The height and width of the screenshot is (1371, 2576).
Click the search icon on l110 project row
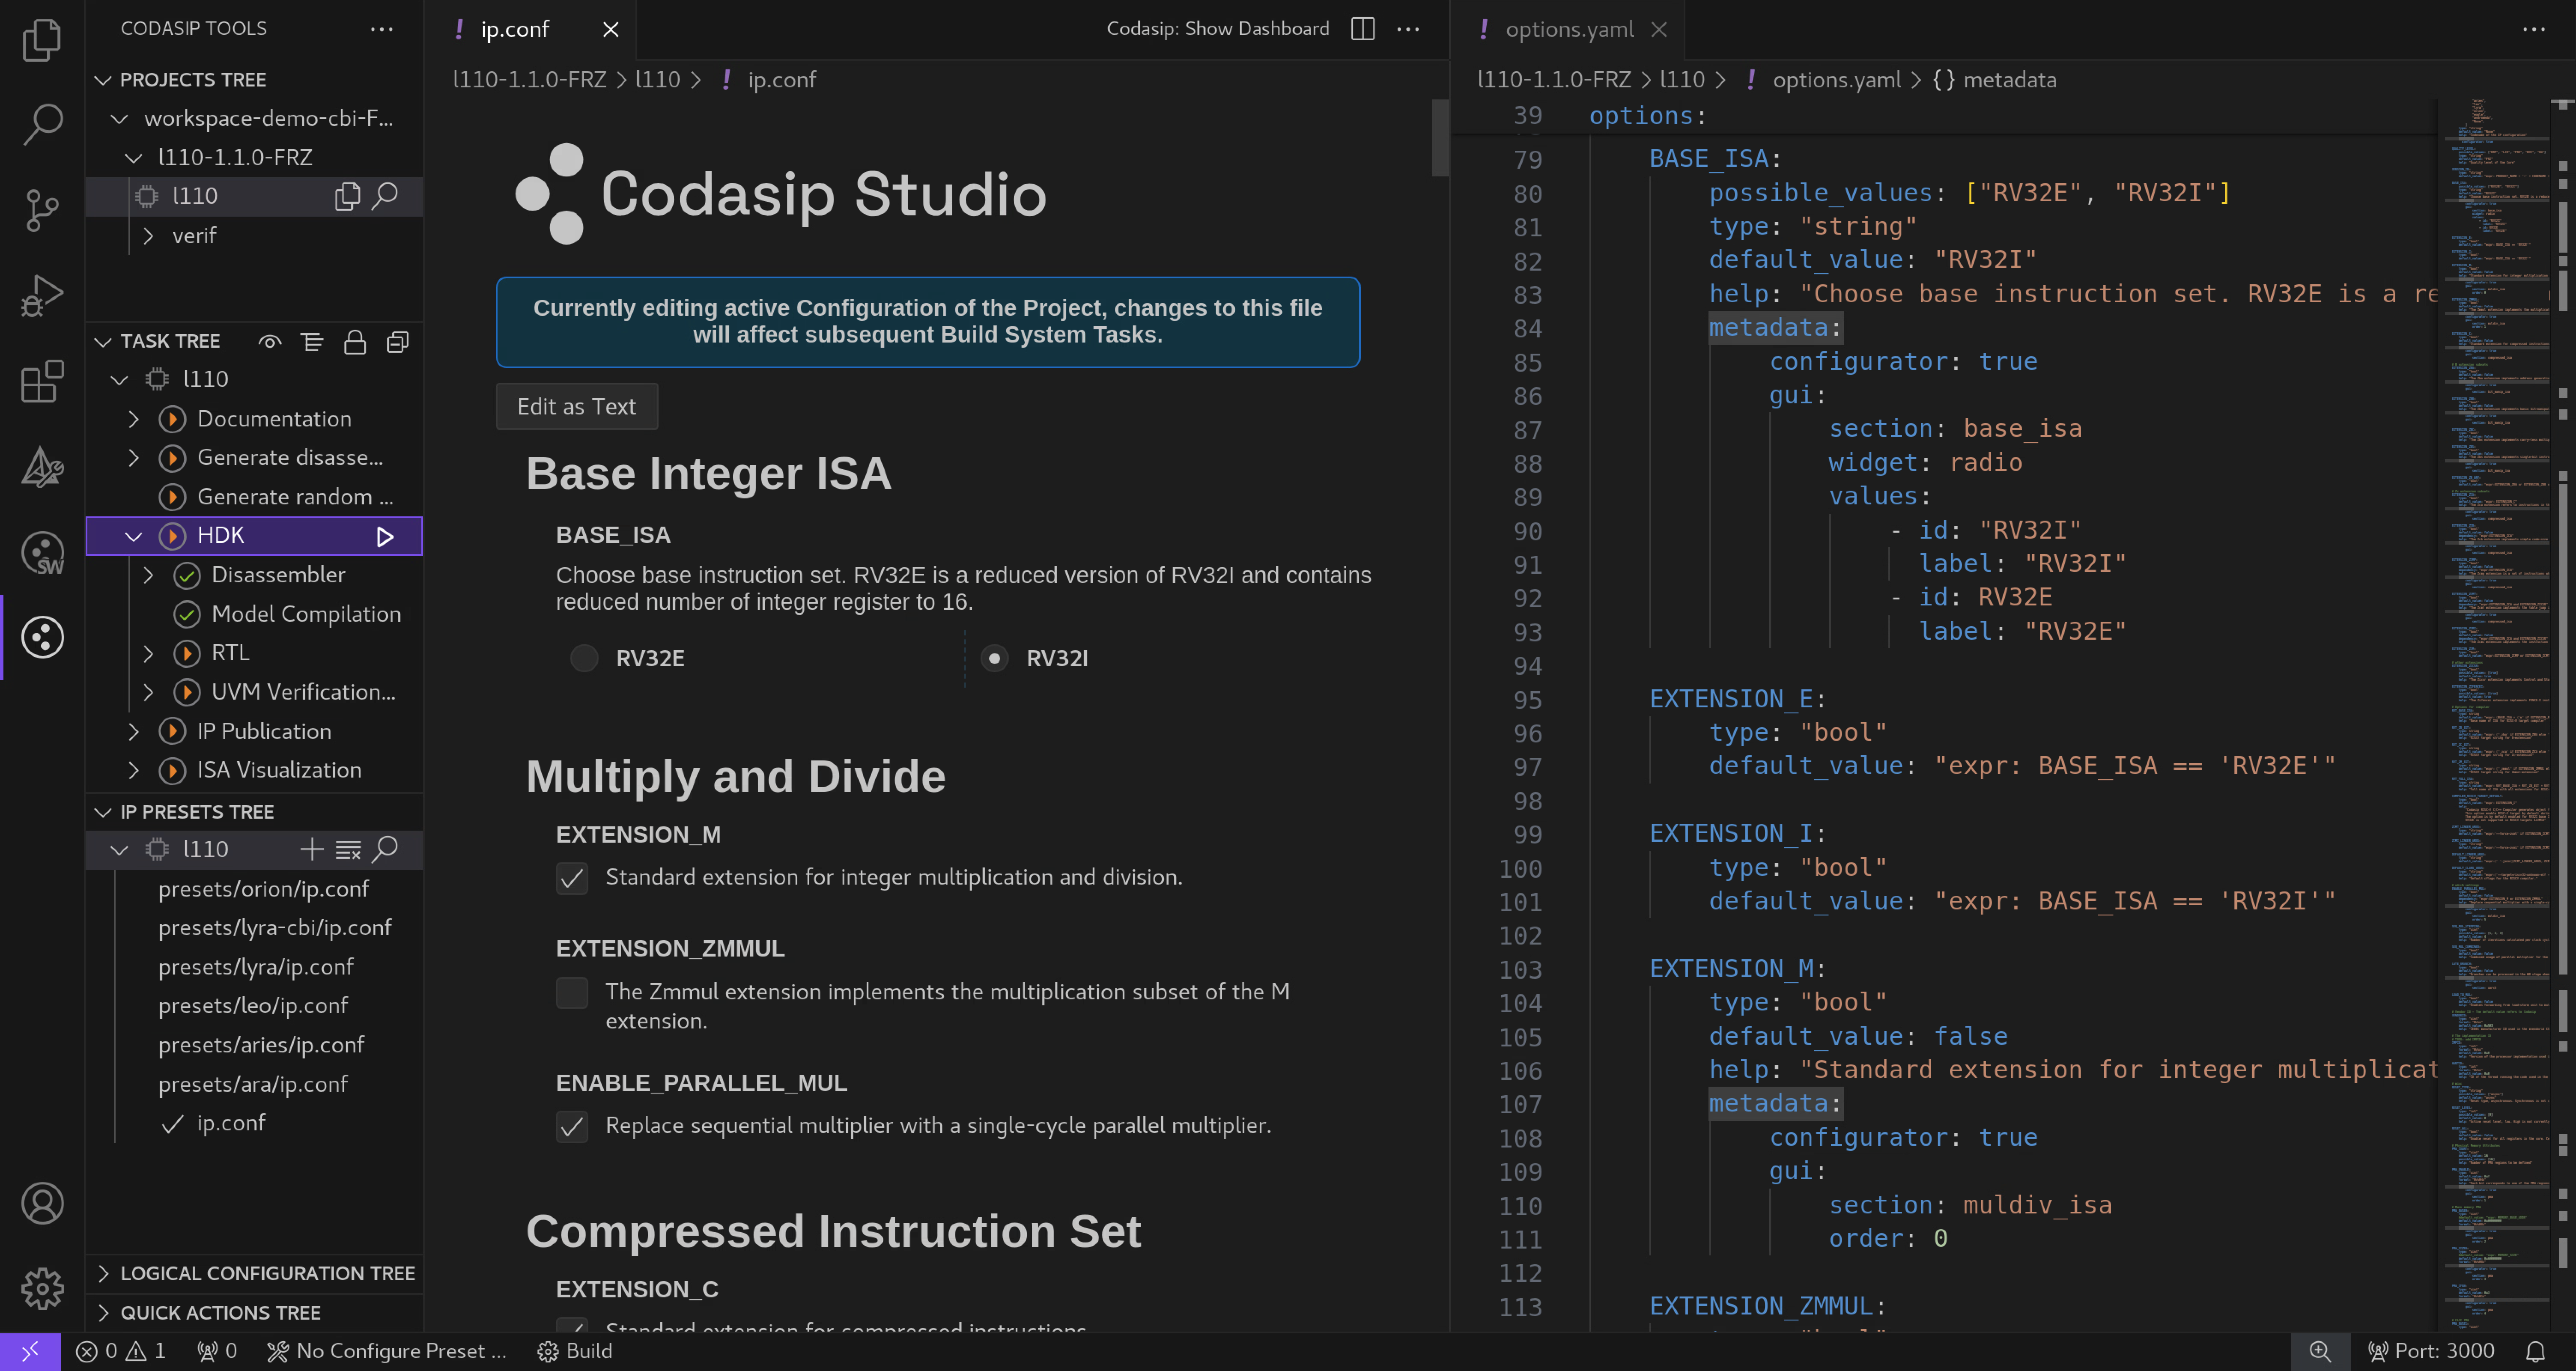(385, 196)
